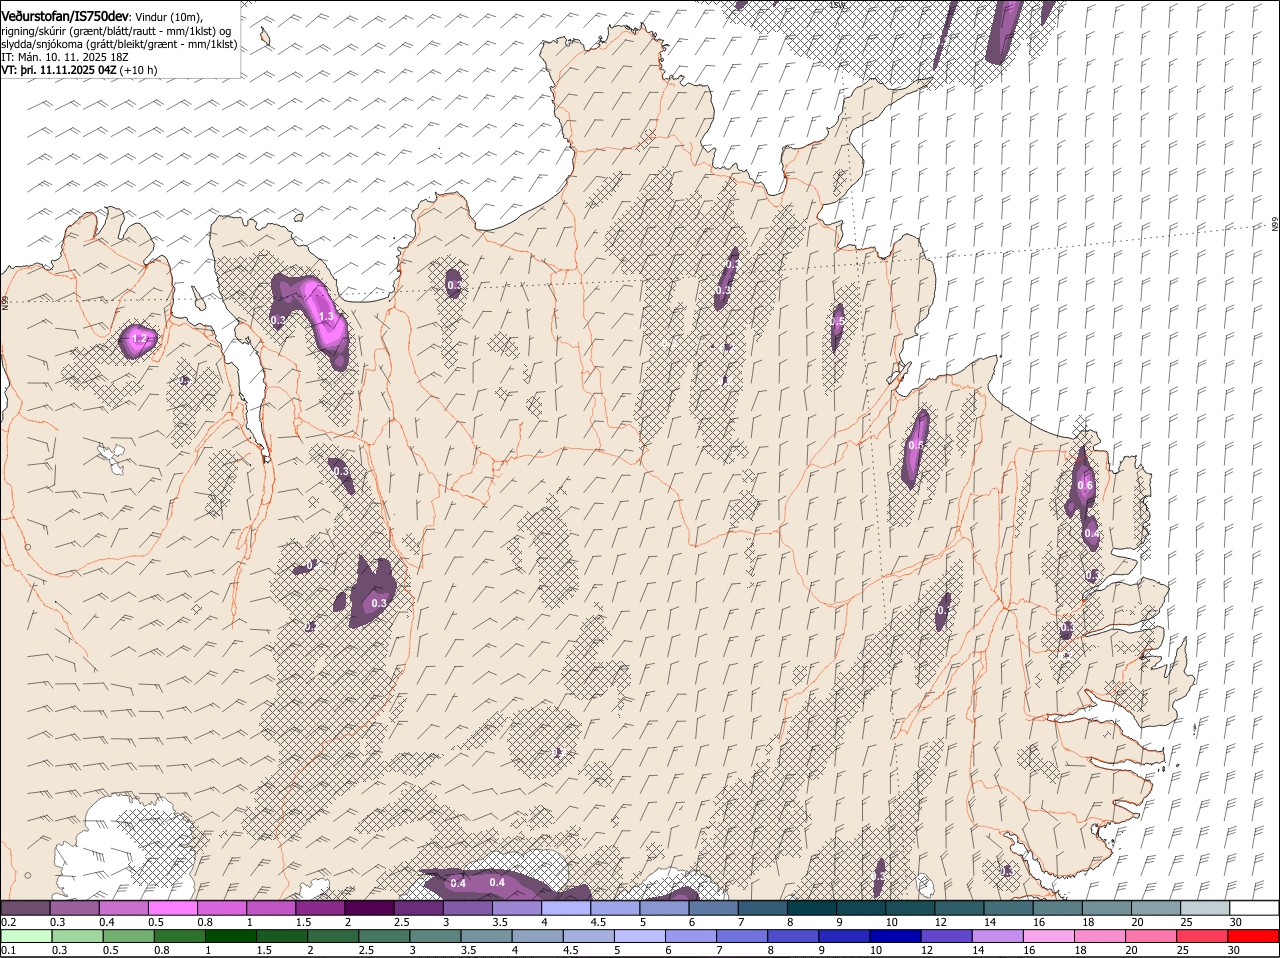Click the 1.2 precipitation value on the map

point(139,340)
